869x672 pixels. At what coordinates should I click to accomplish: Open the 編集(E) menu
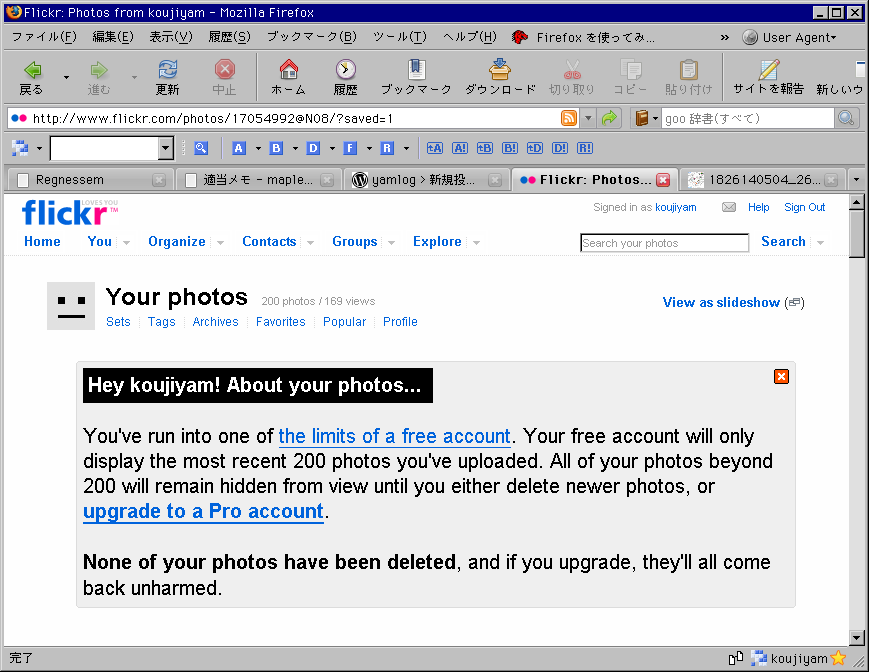[113, 37]
